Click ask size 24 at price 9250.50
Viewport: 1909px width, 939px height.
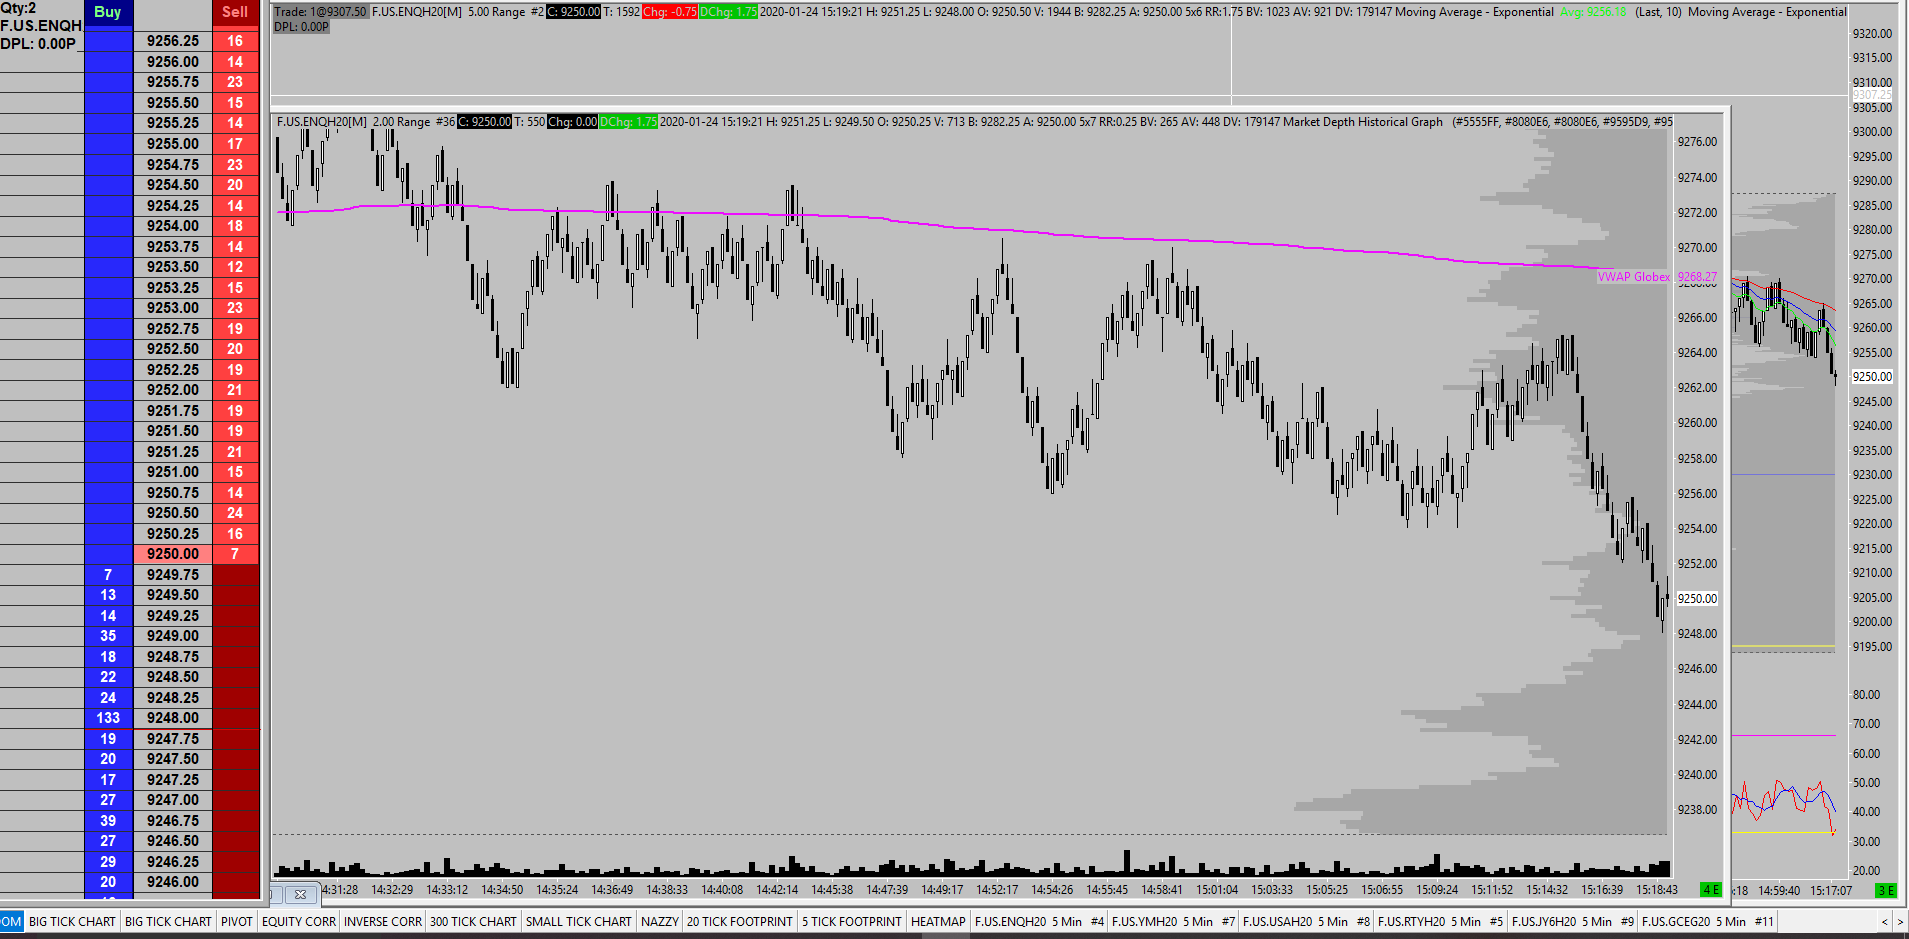click(235, 513)
